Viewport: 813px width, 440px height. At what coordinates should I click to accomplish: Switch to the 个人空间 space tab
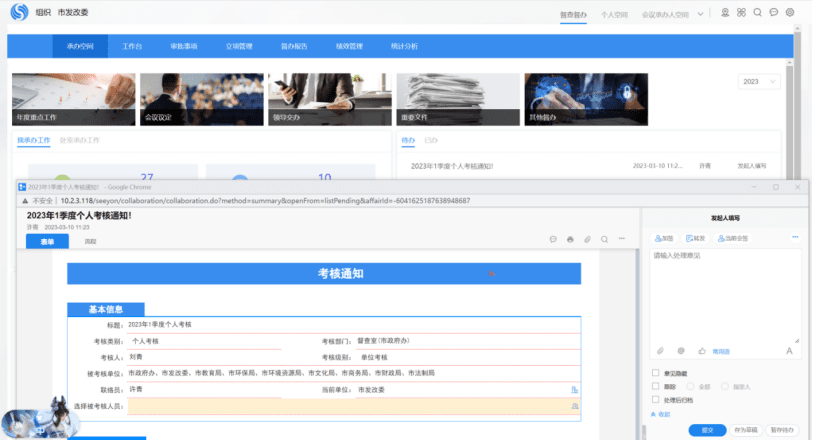point(614,15)
